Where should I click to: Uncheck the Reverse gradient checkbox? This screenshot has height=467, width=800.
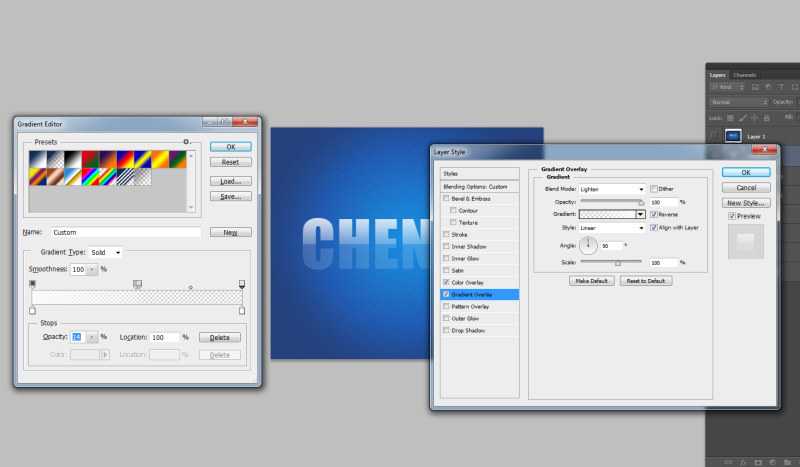point(654,214)
